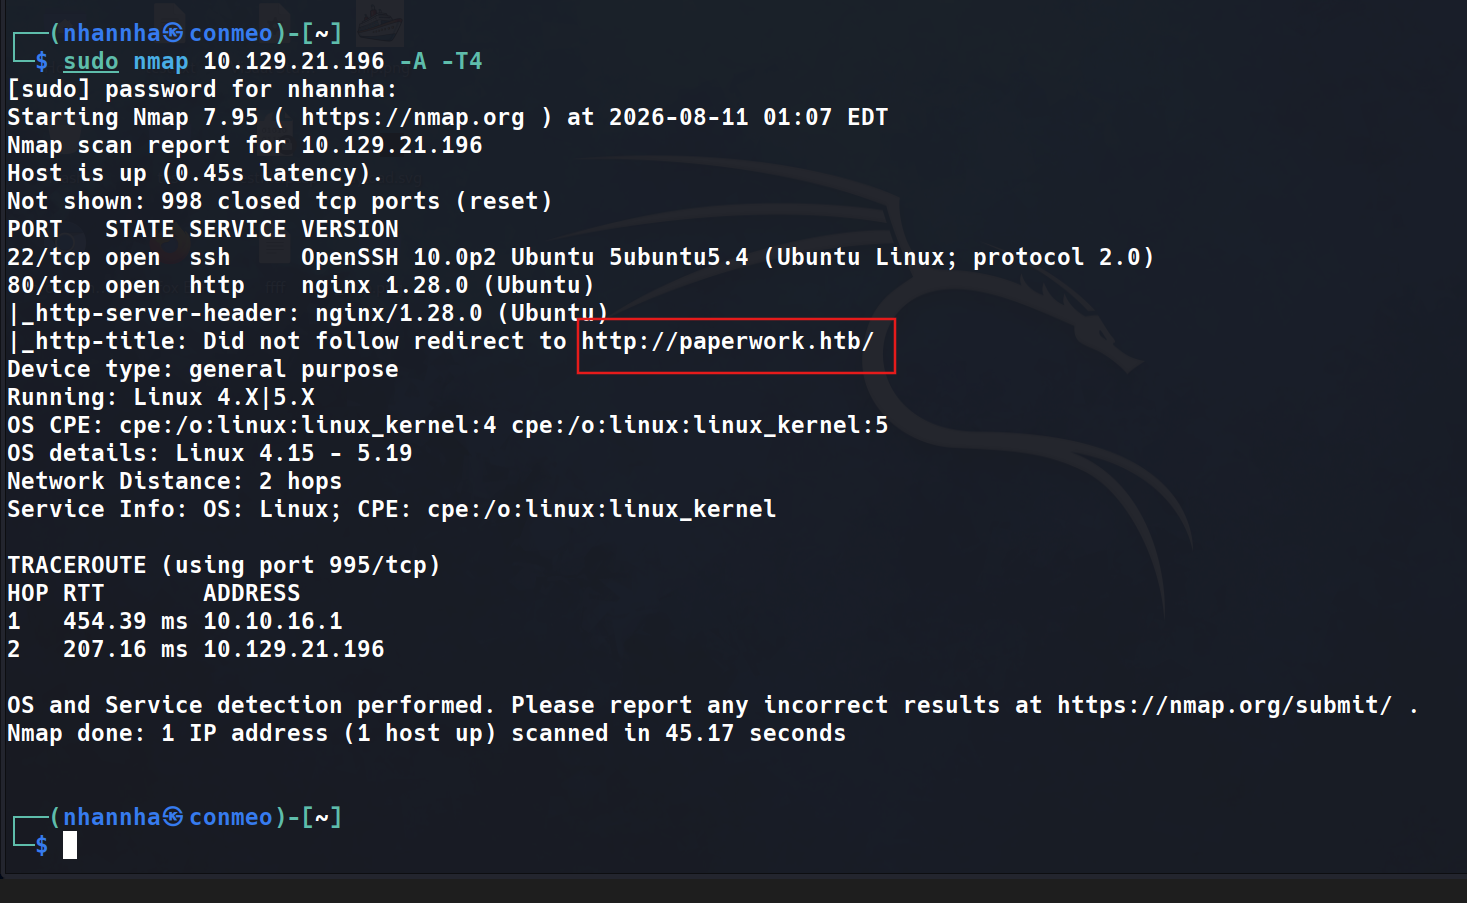Click the conmeo hostname in the top prompt
1467x903 pixels.
click(230, 33)
